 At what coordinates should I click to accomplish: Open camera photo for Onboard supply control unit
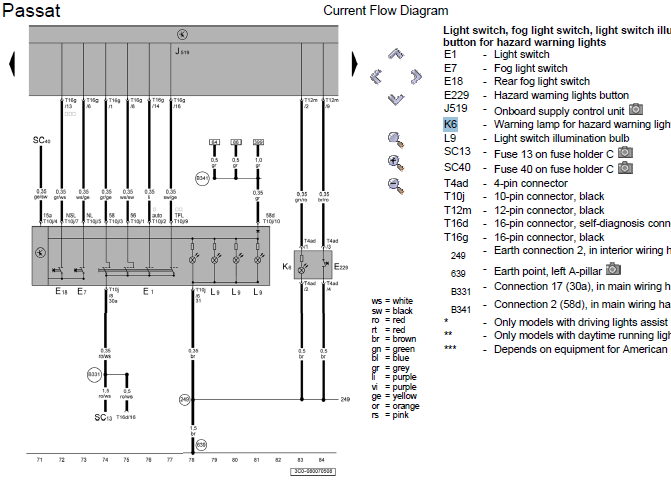tap(636, 110)
